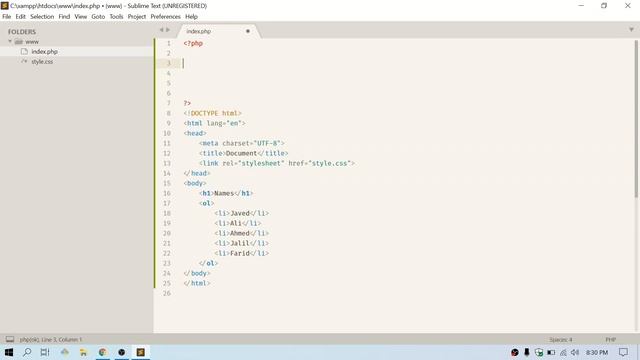Image resolution: width=640 pixels, height=360 pixels.
Task: Click the volume speaker tray icon
Action: click(x=575, y=352)
